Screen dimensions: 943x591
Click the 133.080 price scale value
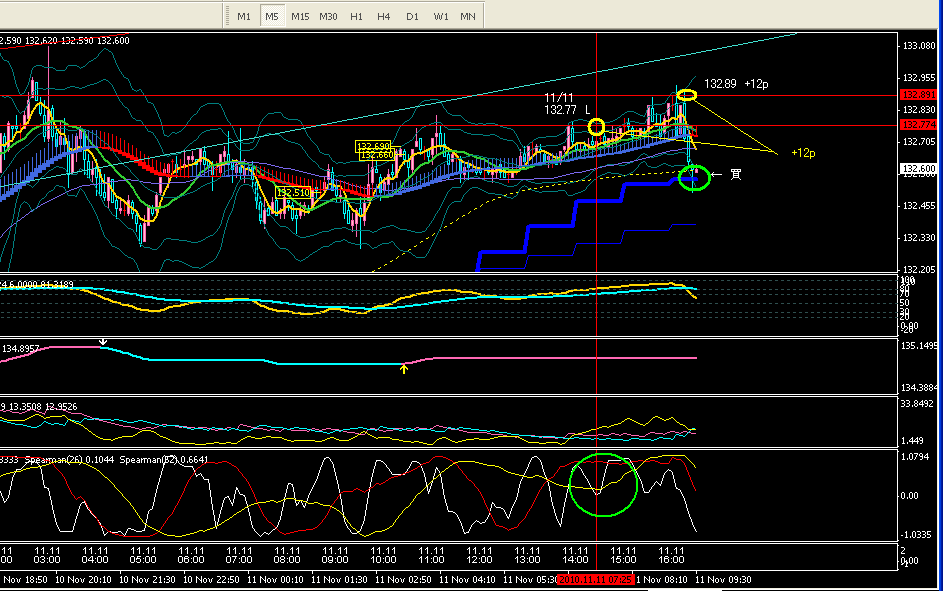919,46
